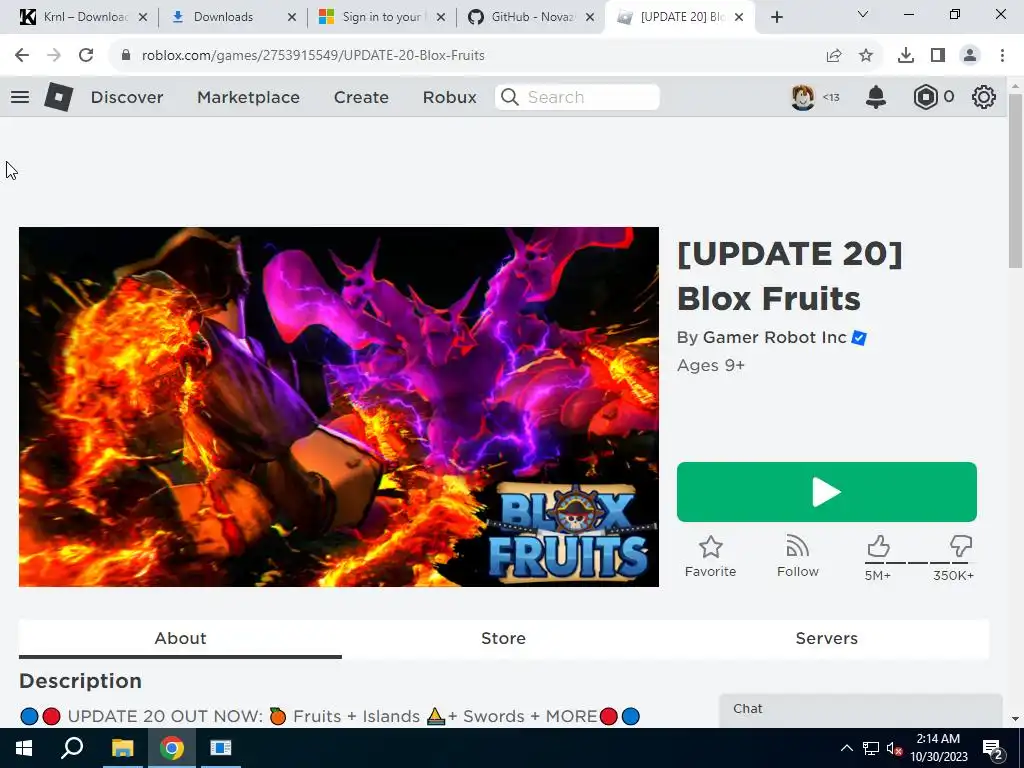Click the page vertical scrollbar thumb

1015,181
